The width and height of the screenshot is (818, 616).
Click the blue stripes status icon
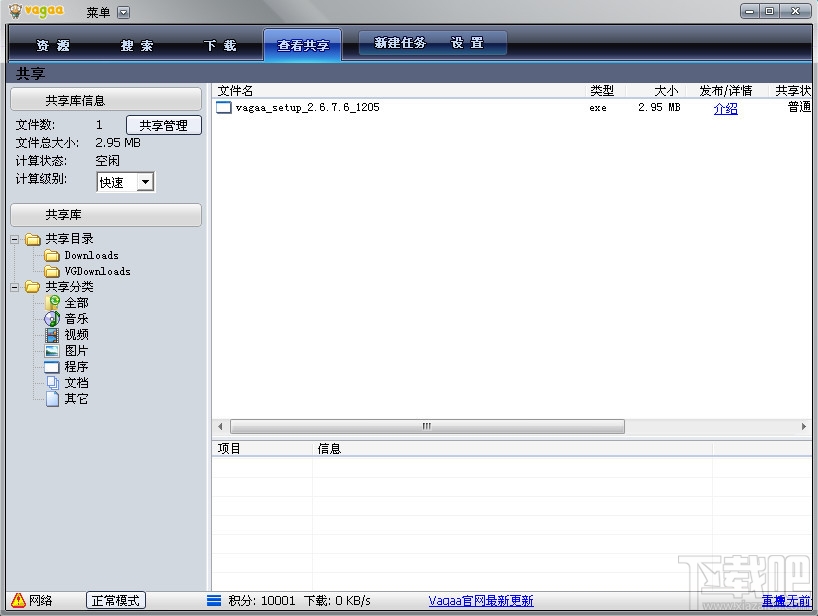click(214, 600)
